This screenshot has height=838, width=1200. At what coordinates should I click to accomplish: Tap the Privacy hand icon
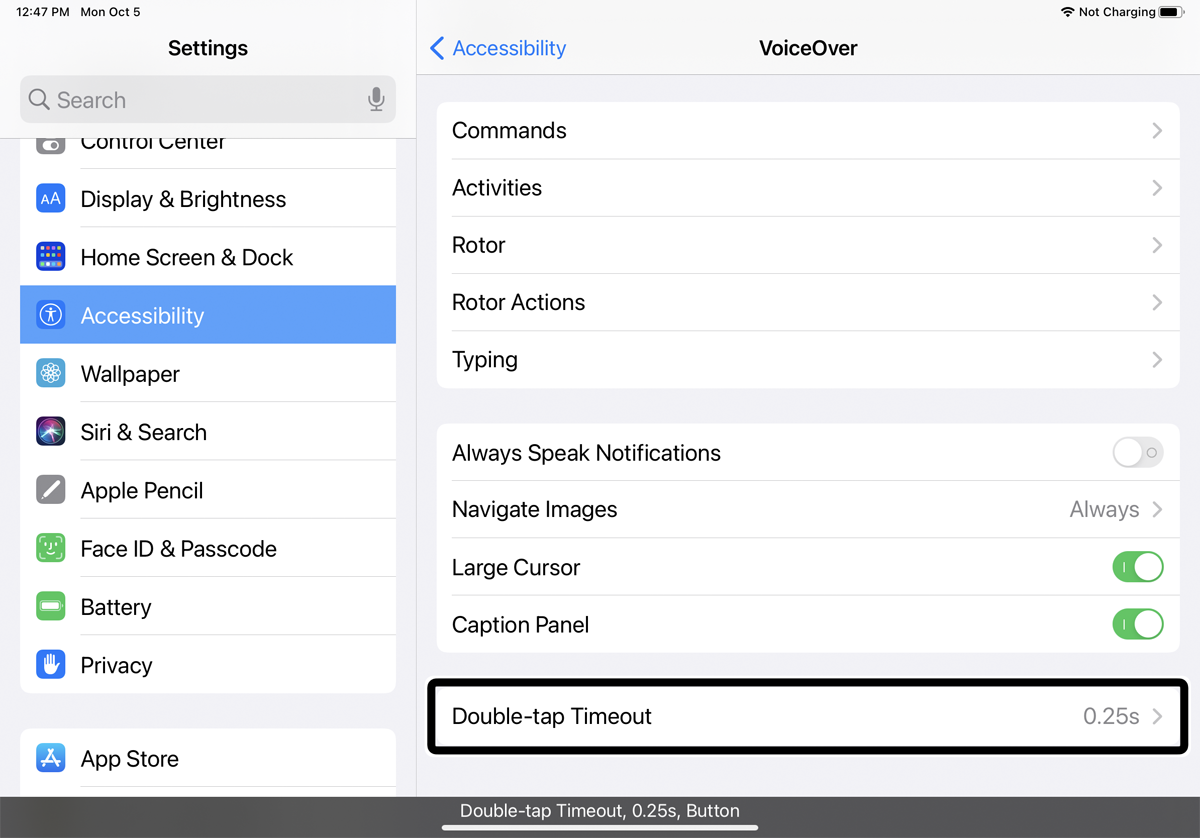tap(51, 665)
